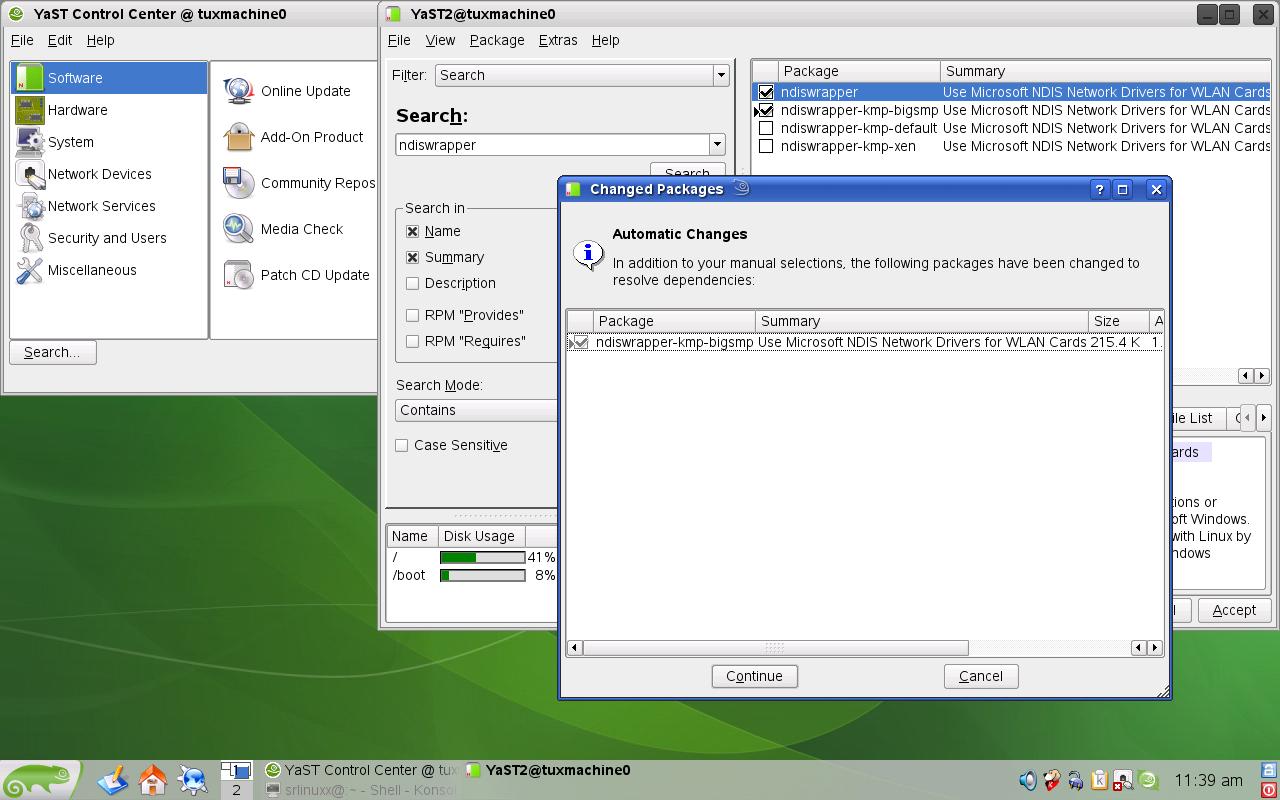The height and width of the screenshot is (800, 1280).
Task: Enable the RPM "Requires" checkbox
Action: coord(412,341)
